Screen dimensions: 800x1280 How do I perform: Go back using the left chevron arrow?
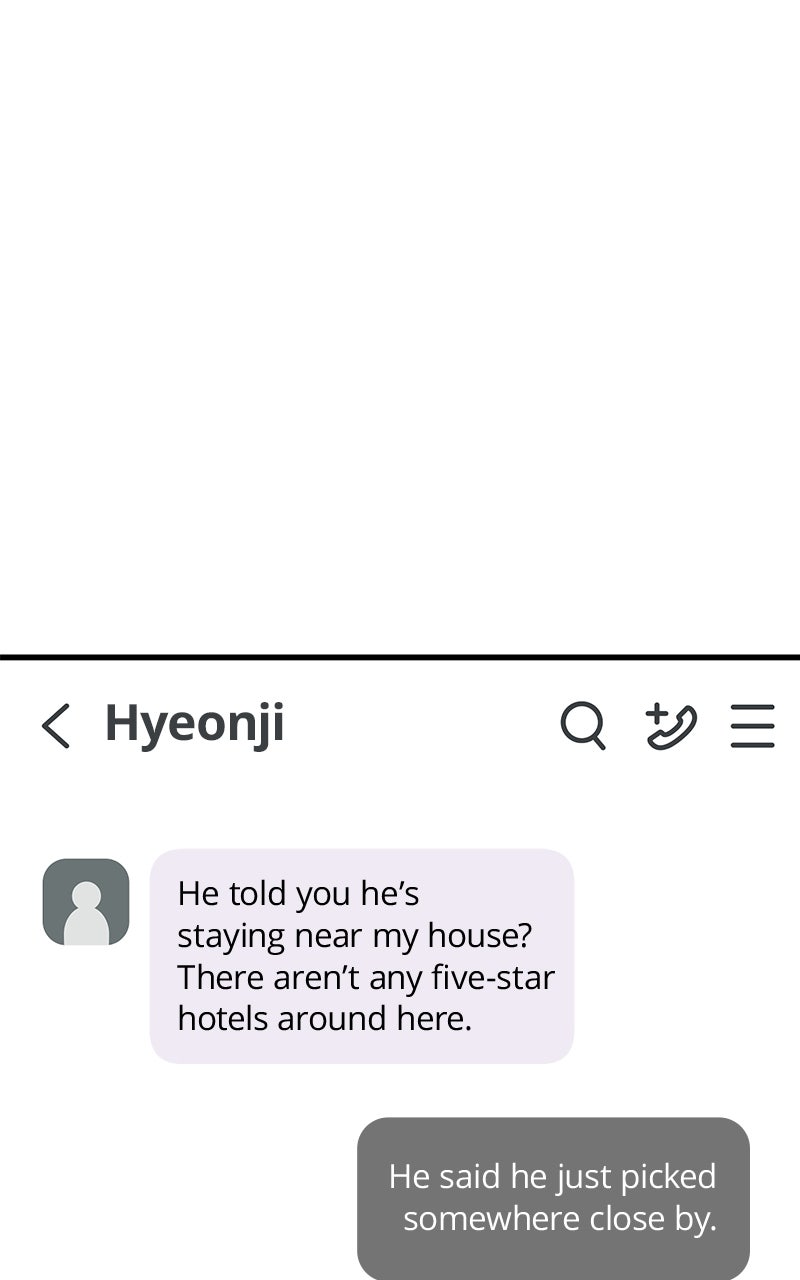point(56,725)
